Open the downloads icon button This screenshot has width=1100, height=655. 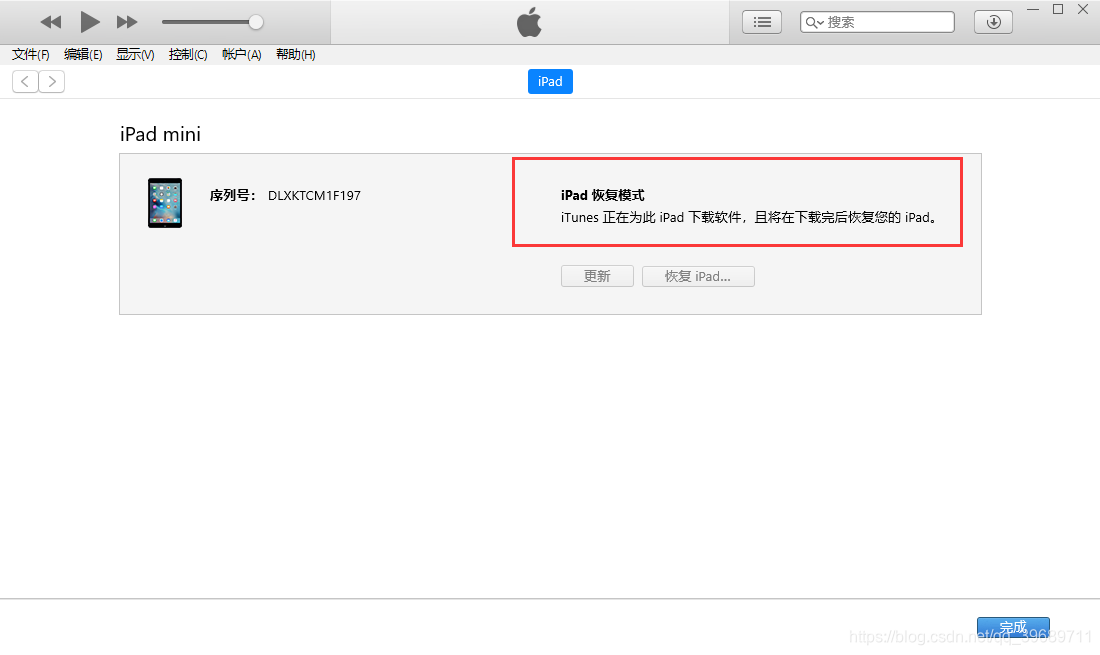(x=993, y=22)
